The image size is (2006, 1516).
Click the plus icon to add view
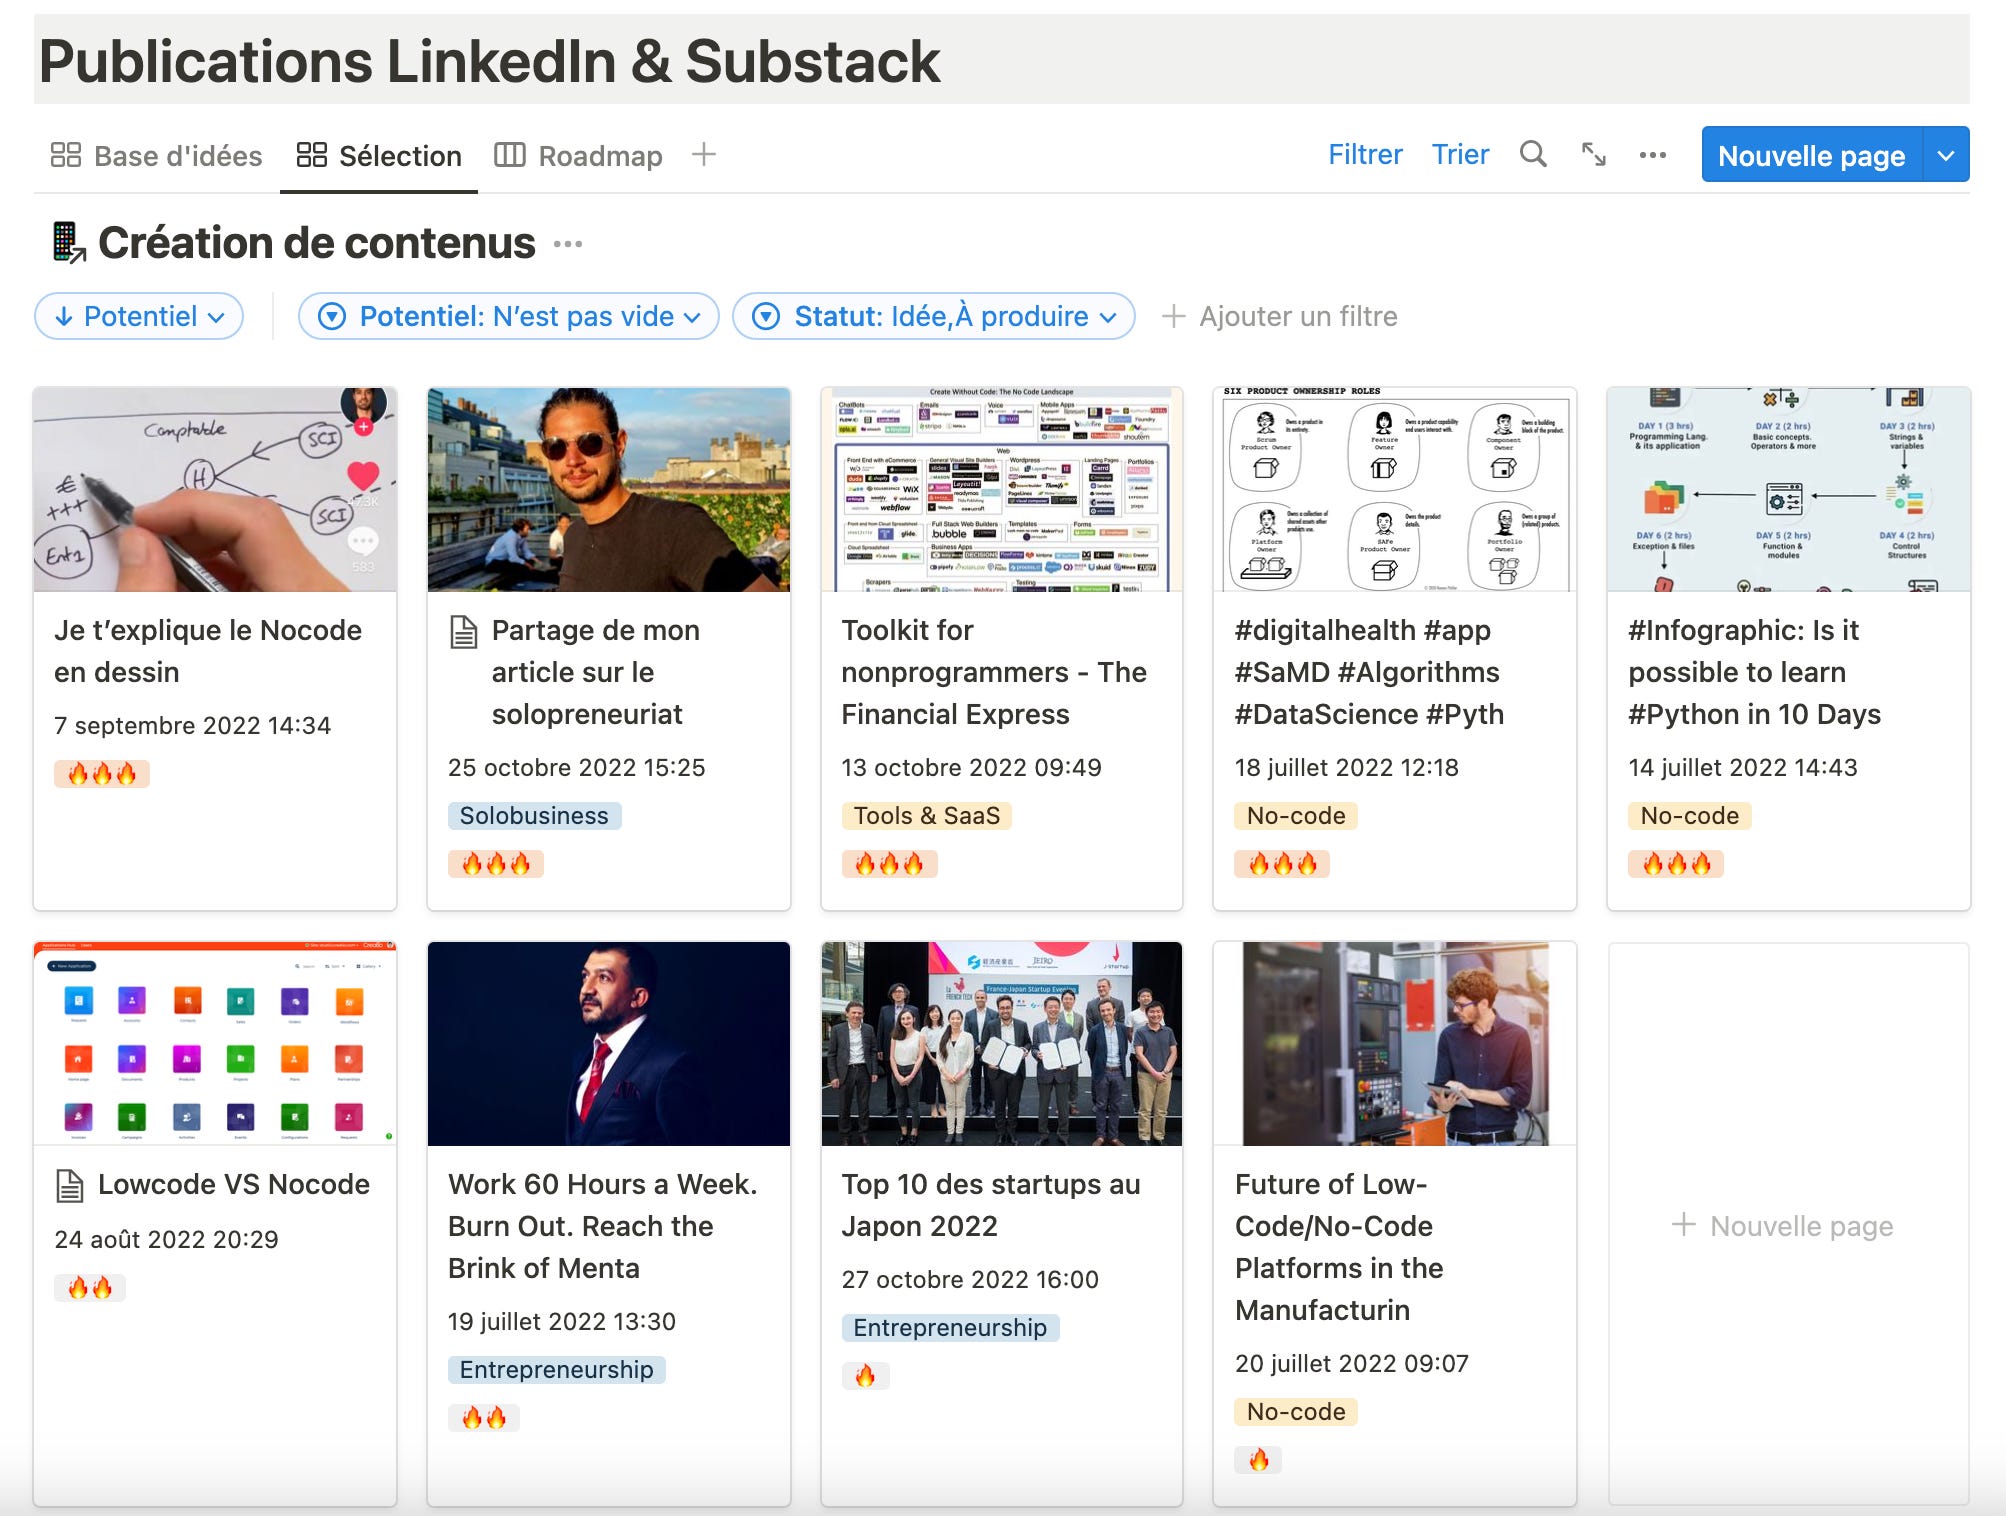click(704, 155)
